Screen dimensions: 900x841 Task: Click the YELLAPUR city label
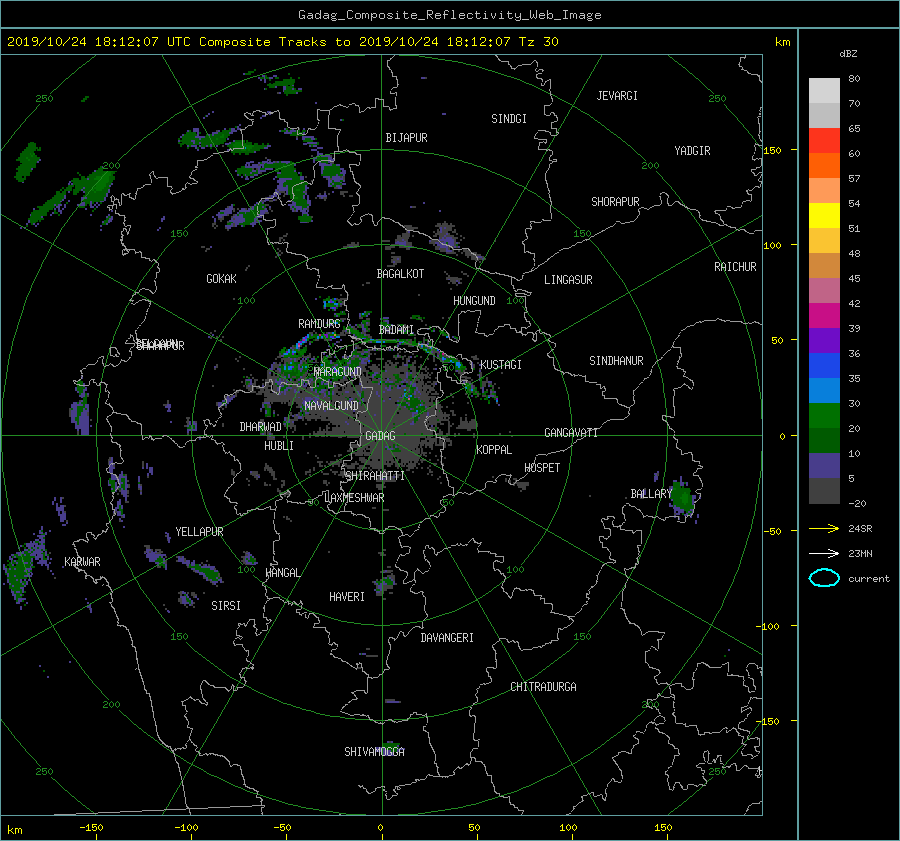[x=199, y=532]
